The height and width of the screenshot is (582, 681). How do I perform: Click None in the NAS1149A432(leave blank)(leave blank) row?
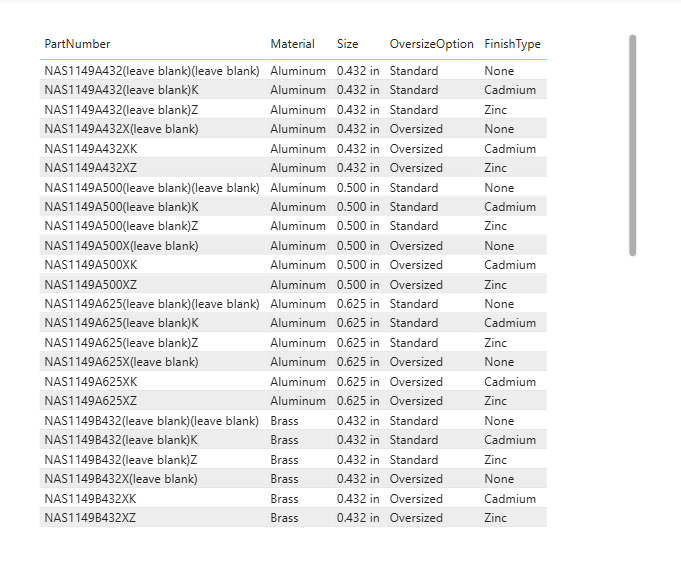pos(499,71)
